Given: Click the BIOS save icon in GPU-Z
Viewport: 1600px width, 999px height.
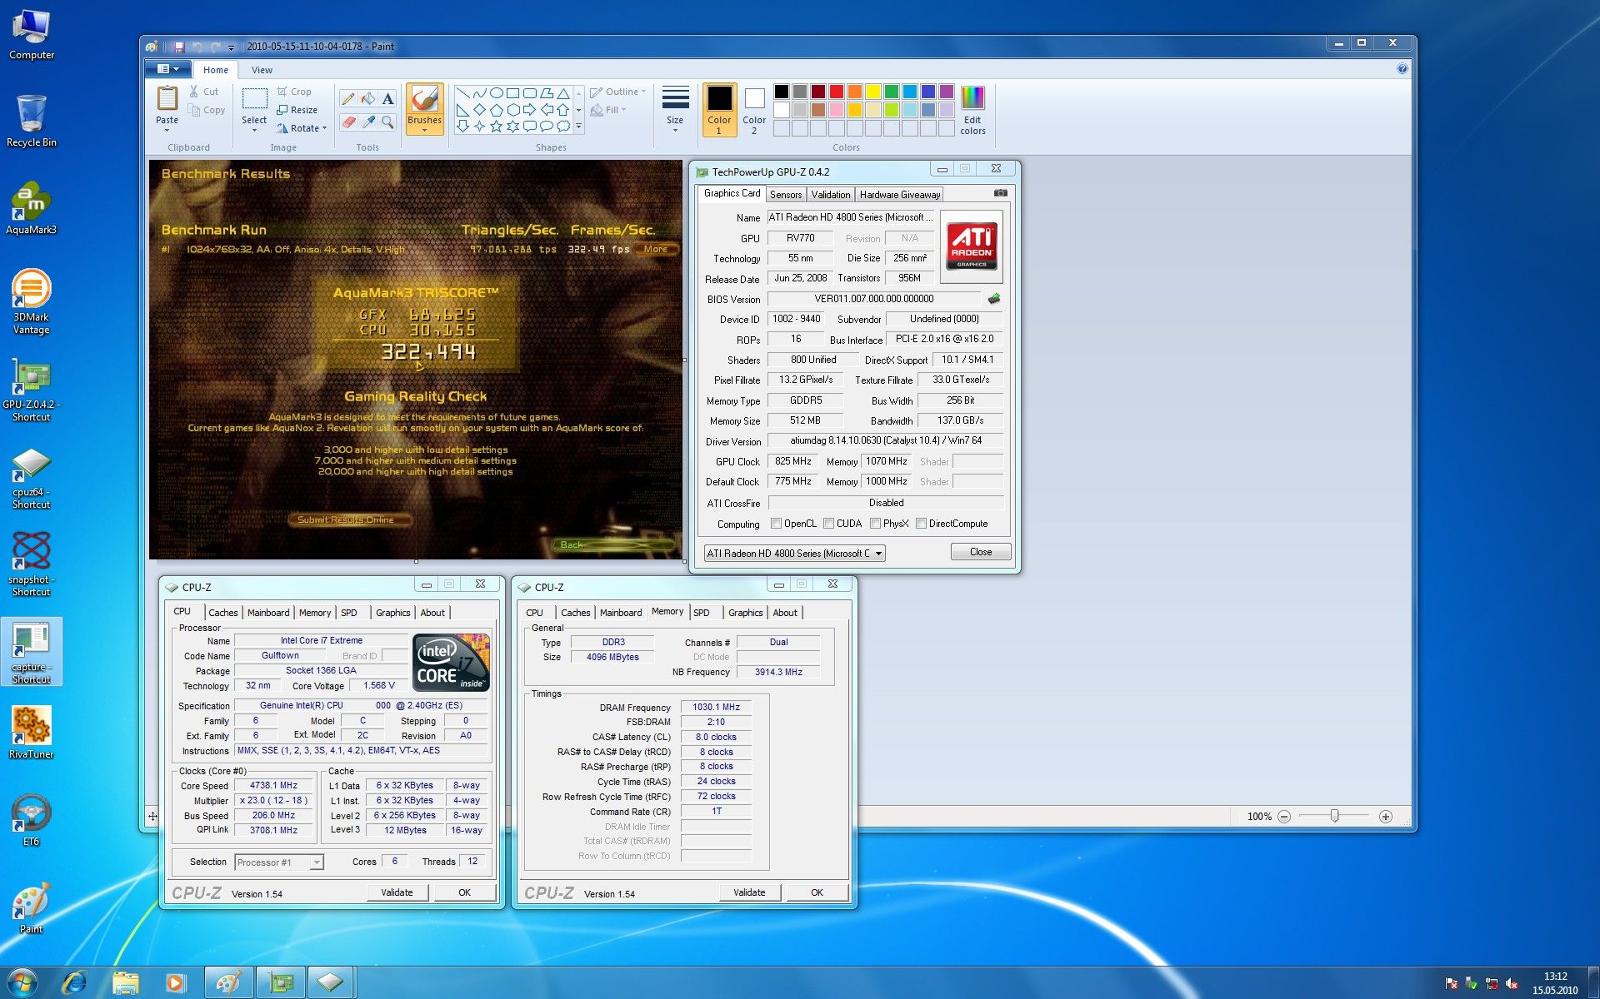Looking at the screenshot, I should point(994,298).
